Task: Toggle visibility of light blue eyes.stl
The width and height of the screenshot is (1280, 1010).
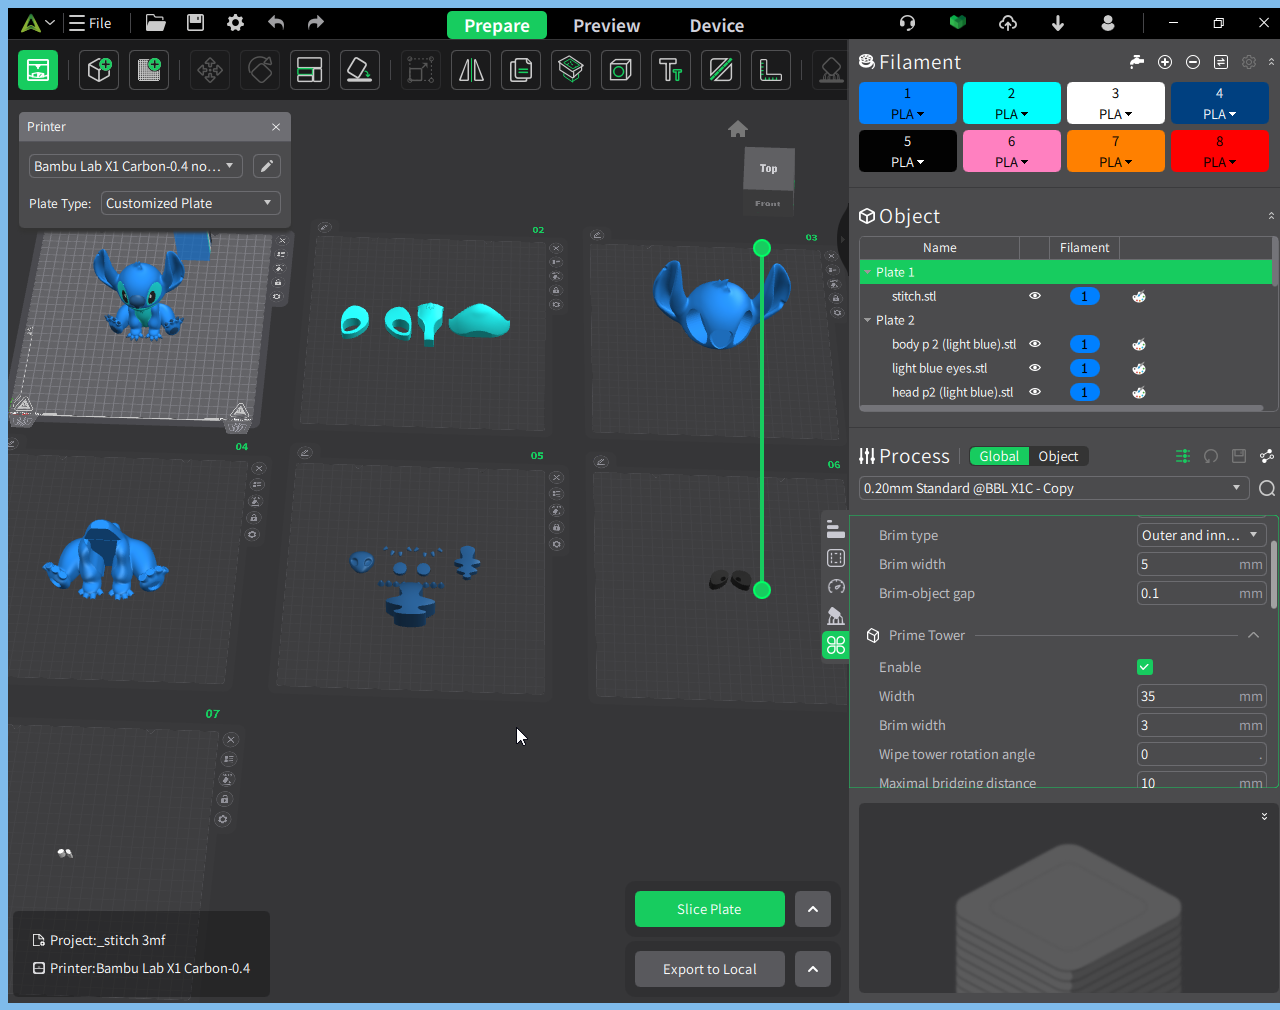Action: click(x=1035, y=369)
